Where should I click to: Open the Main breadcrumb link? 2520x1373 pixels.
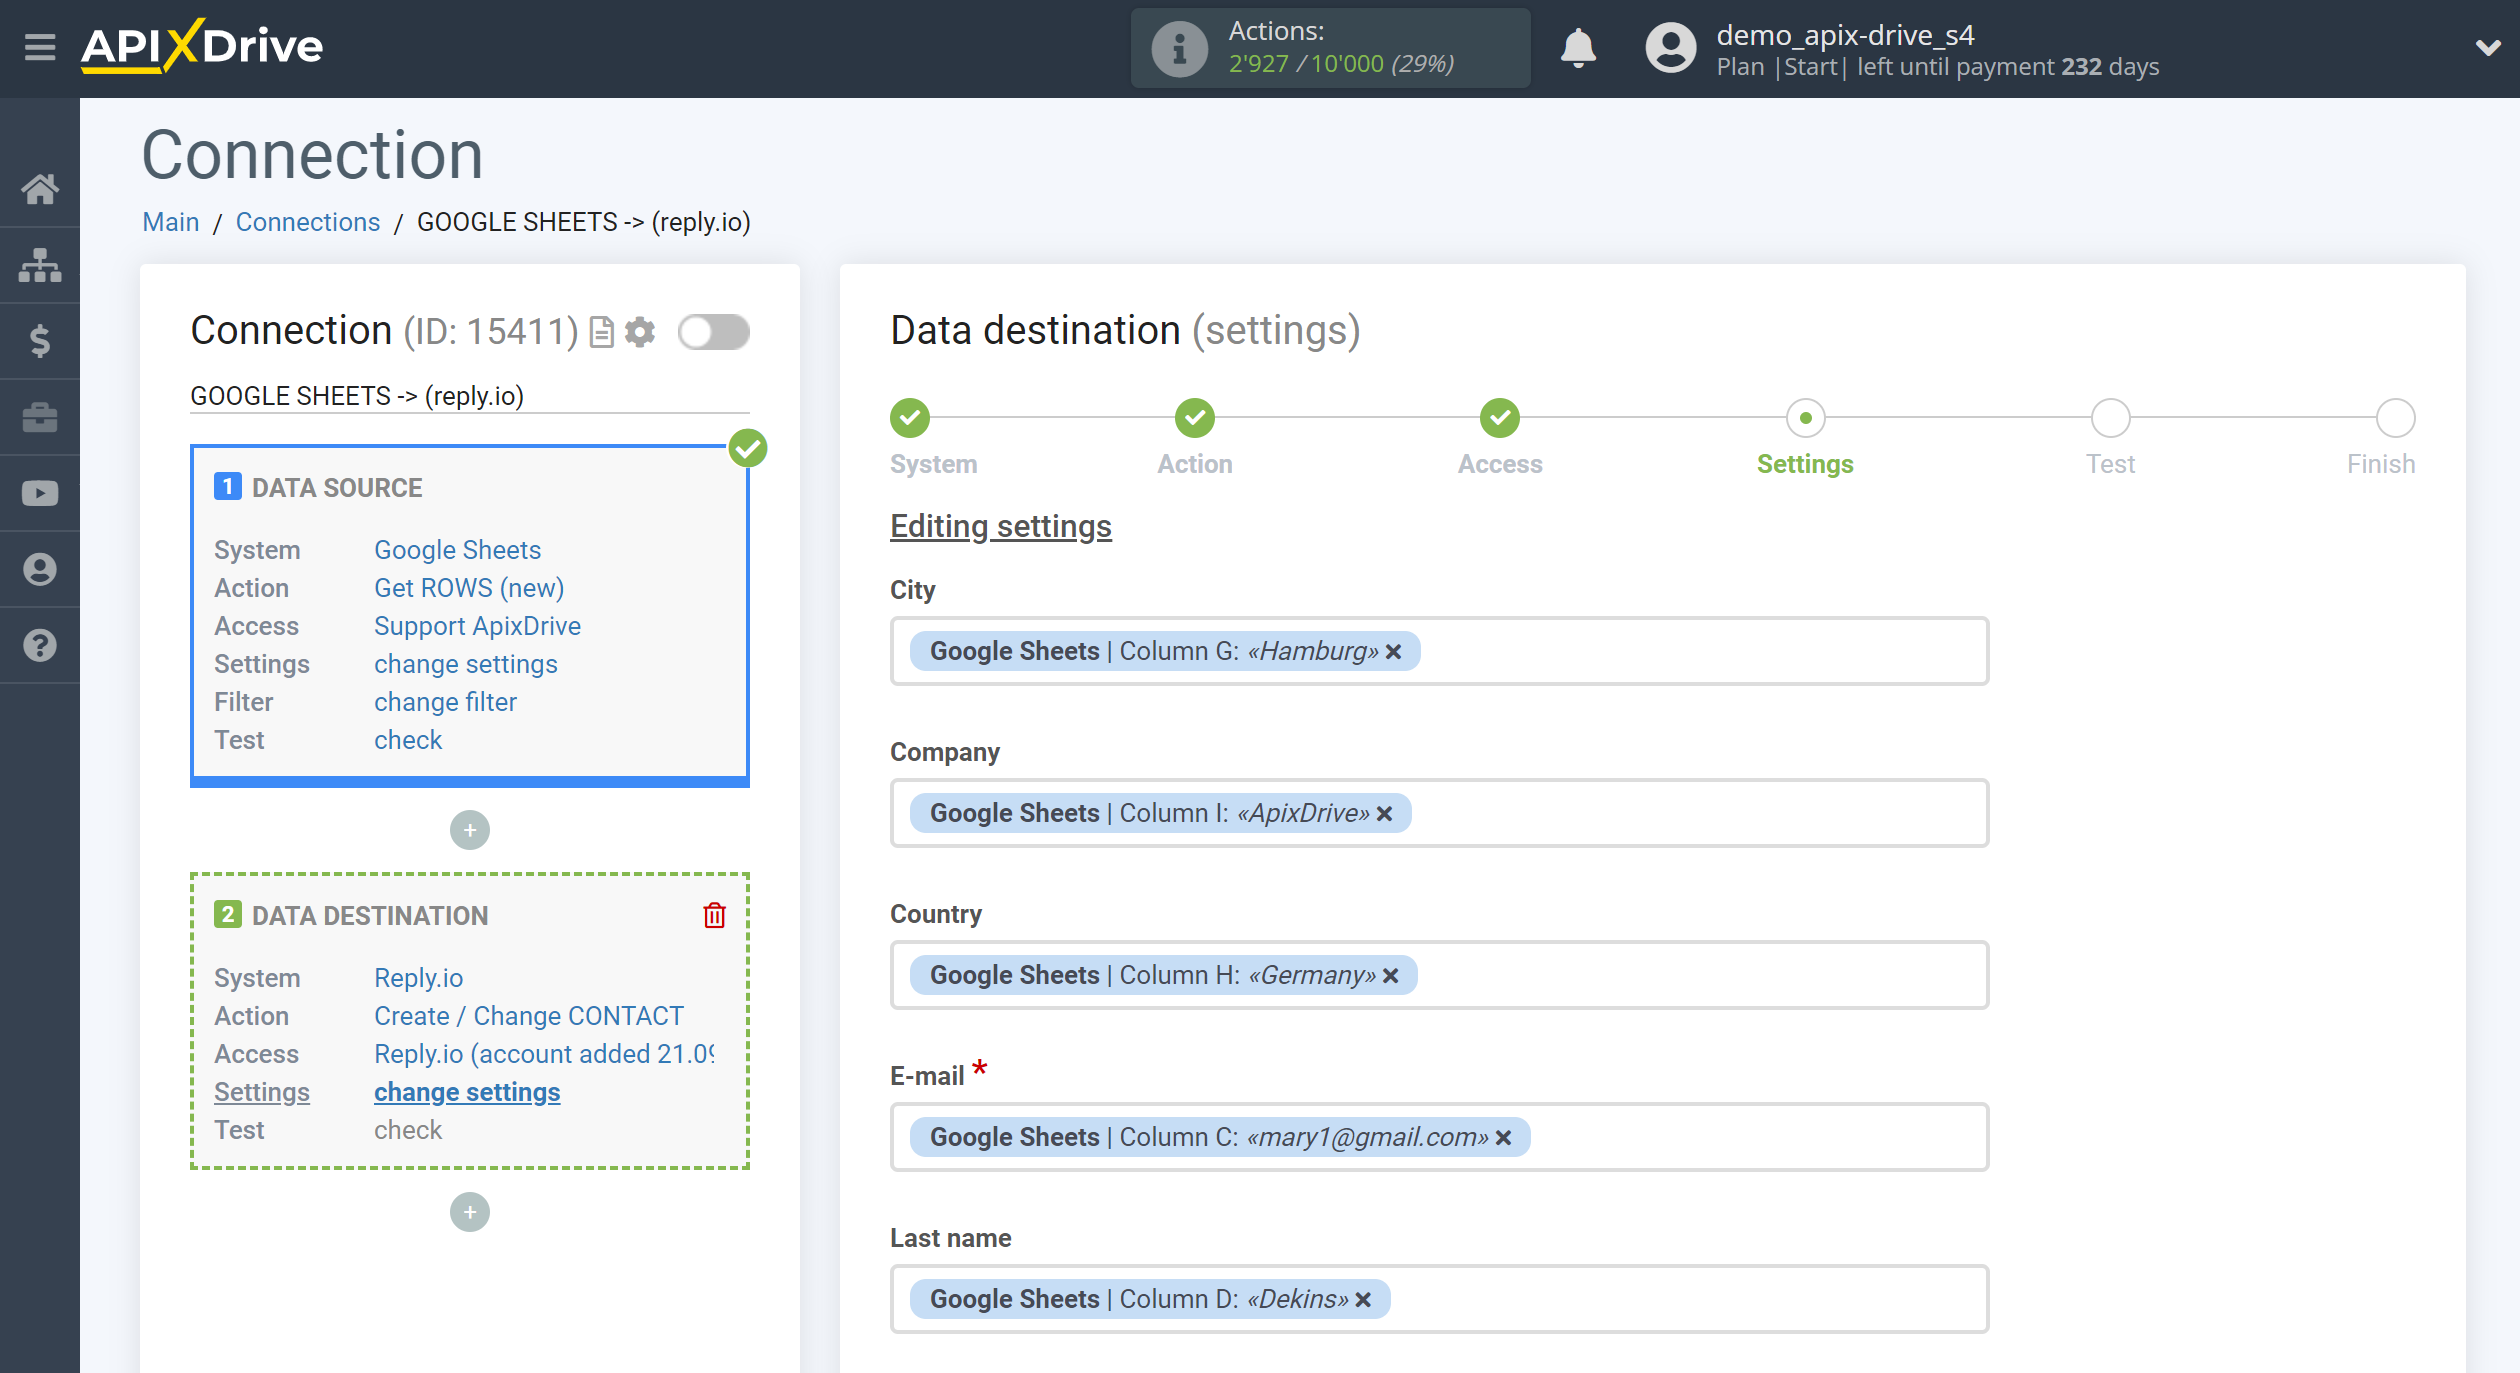coord(171,222)
